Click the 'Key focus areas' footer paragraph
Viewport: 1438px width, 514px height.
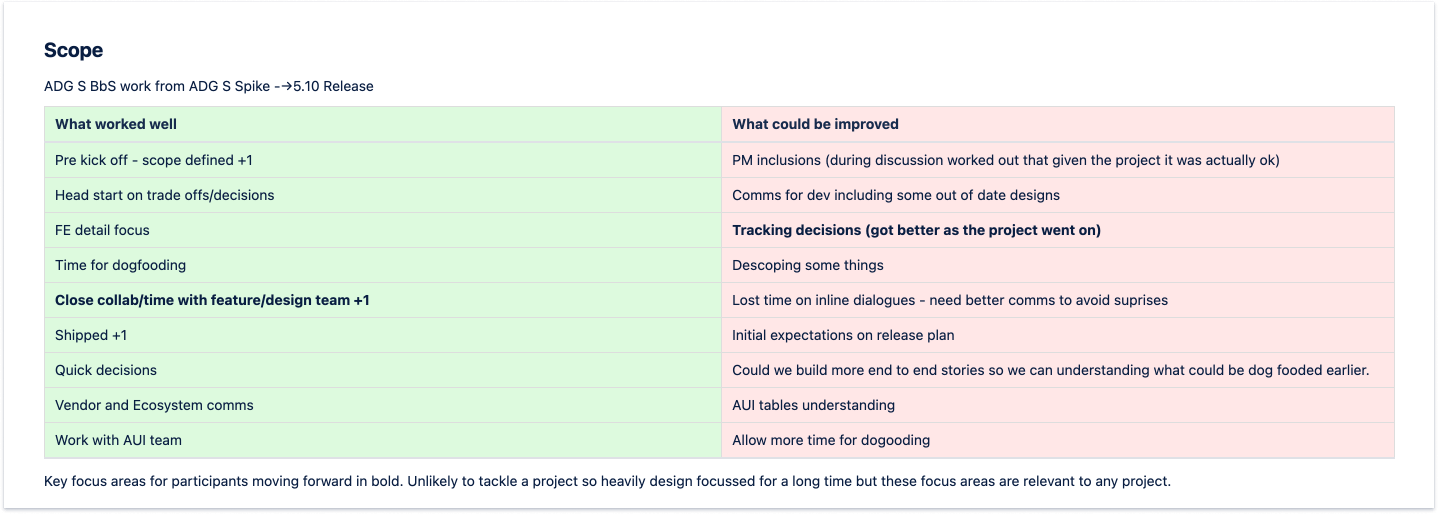click(x=607, y=481)
